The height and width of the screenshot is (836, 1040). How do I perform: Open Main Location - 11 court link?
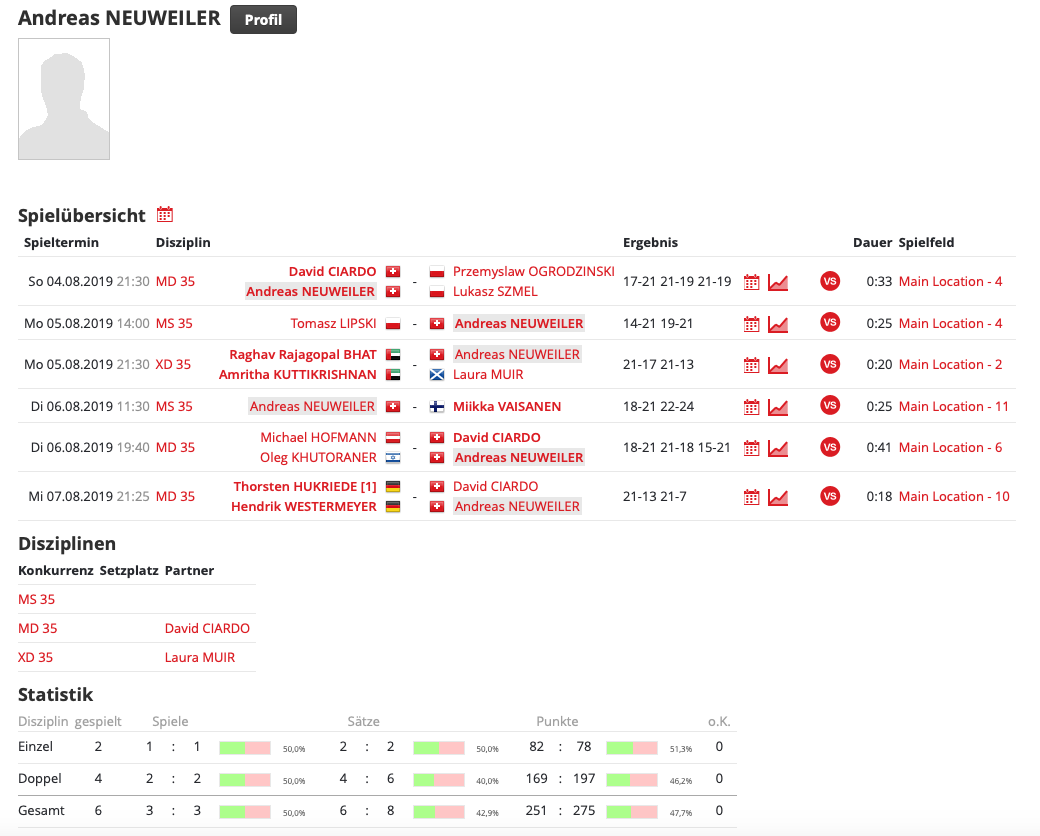pyautogui.click(x=953, y=406)
